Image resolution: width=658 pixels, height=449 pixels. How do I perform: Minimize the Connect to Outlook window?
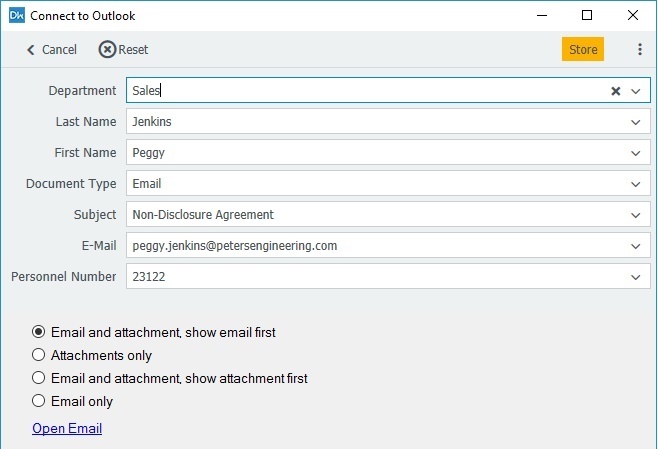[542, 16]
